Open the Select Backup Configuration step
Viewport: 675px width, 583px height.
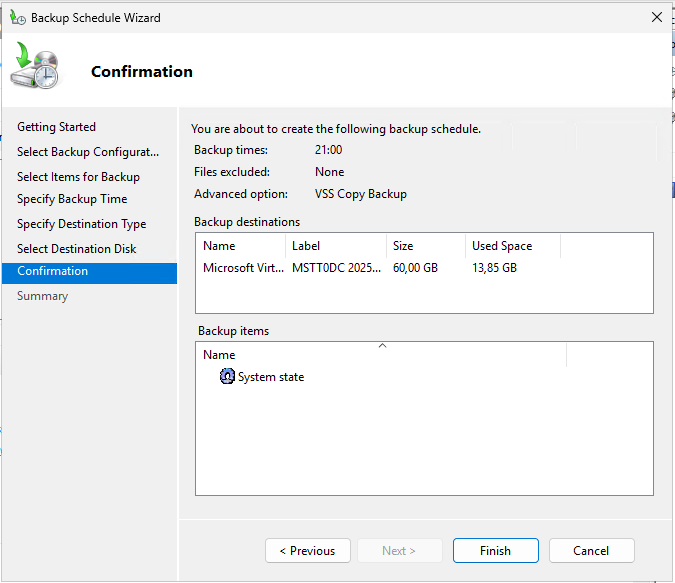[x=88, y=152]
